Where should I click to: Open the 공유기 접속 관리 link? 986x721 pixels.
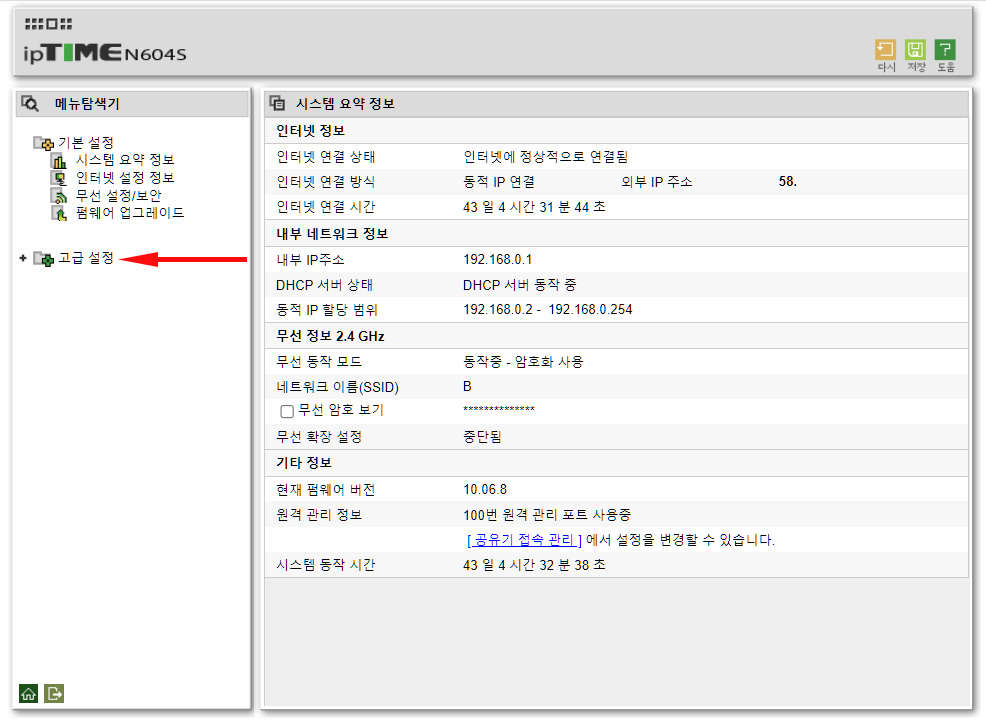[x=524, y=540]
